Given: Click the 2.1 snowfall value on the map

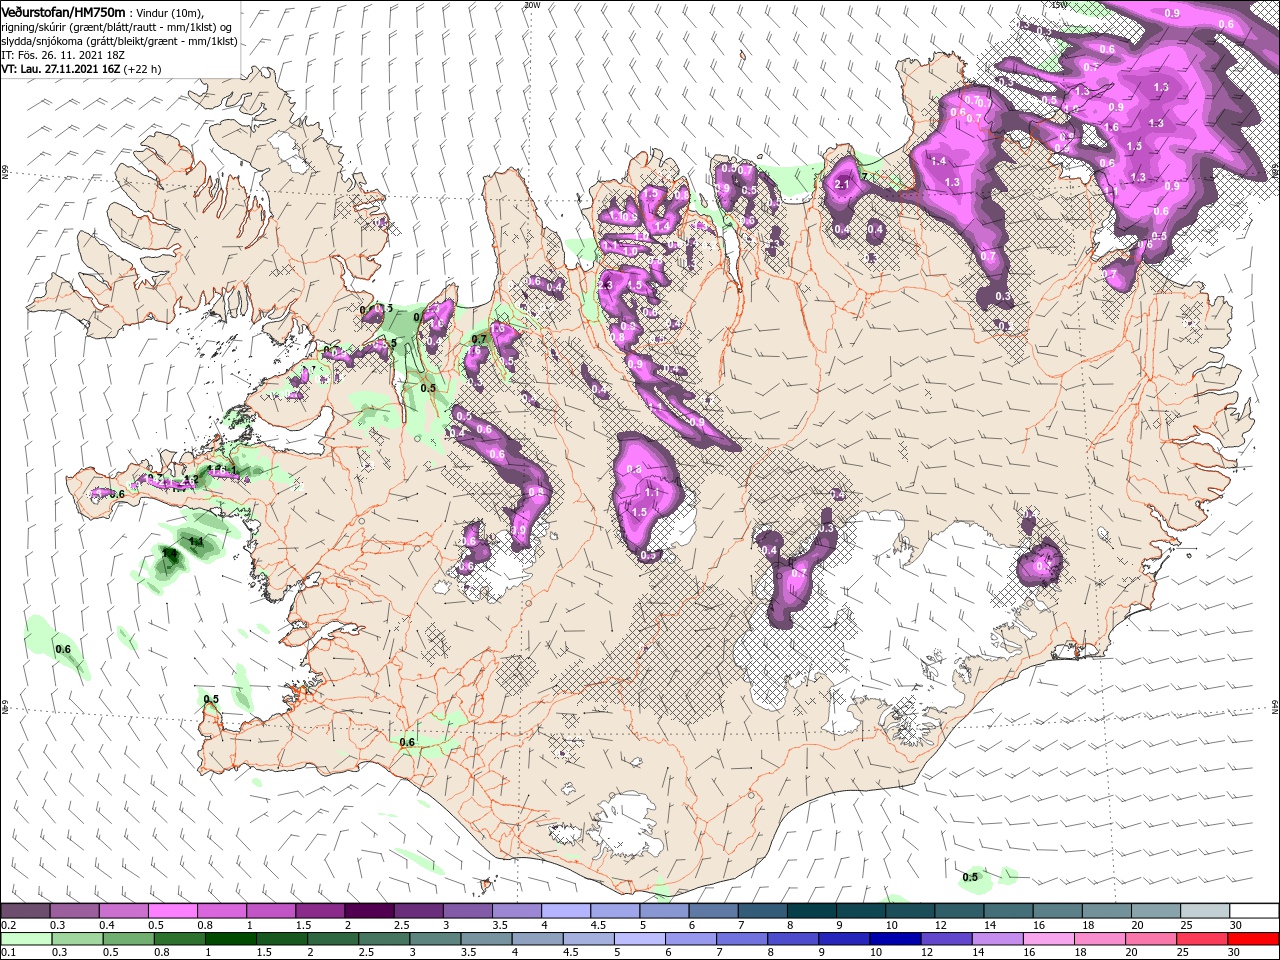Looking at the screenshot, I should (842, 184).
